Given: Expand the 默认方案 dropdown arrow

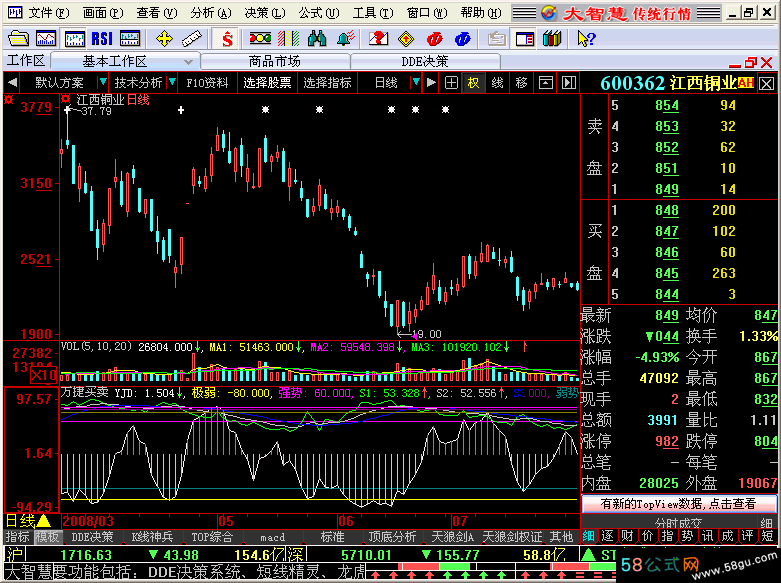Looking at the screenshot, I should (103, 82).
